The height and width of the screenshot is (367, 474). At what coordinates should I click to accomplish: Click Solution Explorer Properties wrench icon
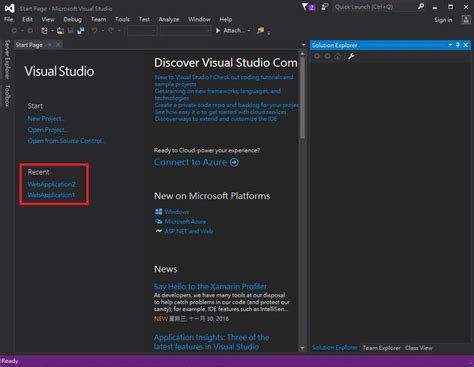[351, 56]
